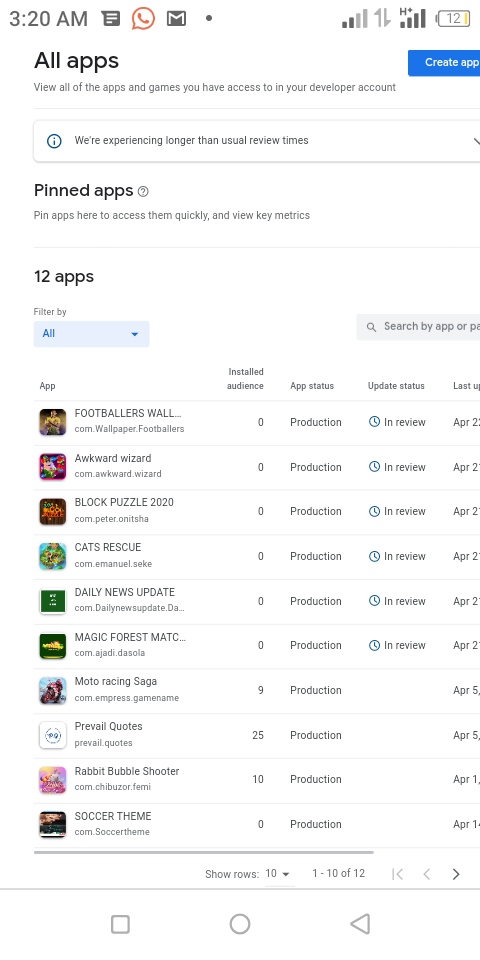480x960 pixels.
Task: Open Rabbit Bubble Shooter app icon
Action: pyautogui.click(x=53, y=780)
